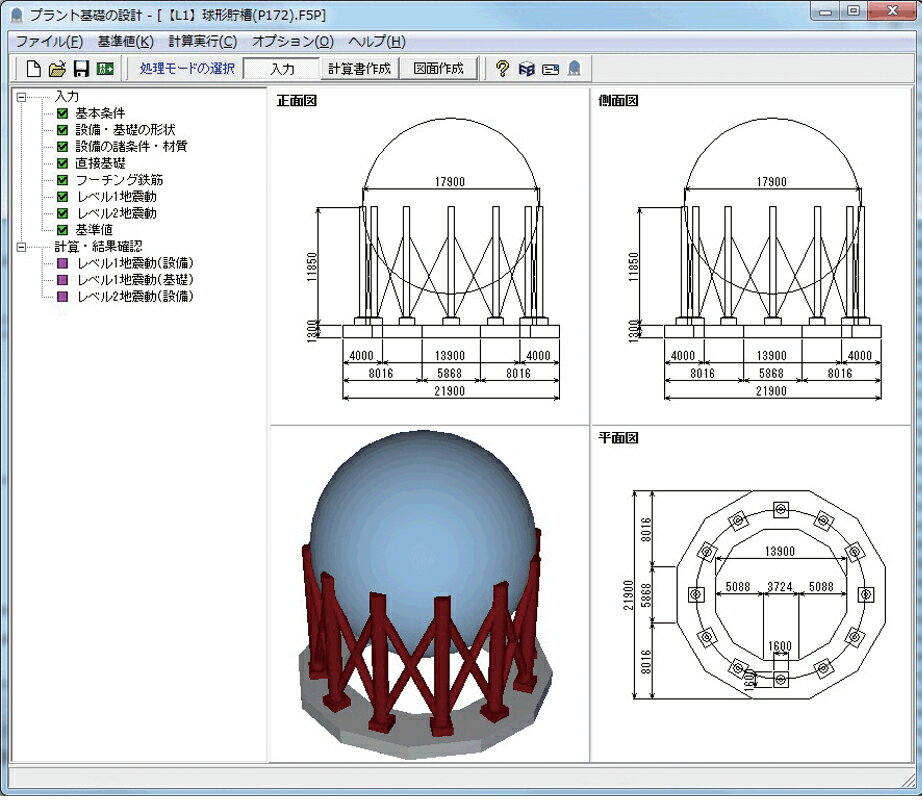Click the 正面図 front view drawing
922x800 pixels.
click(435, 260)
